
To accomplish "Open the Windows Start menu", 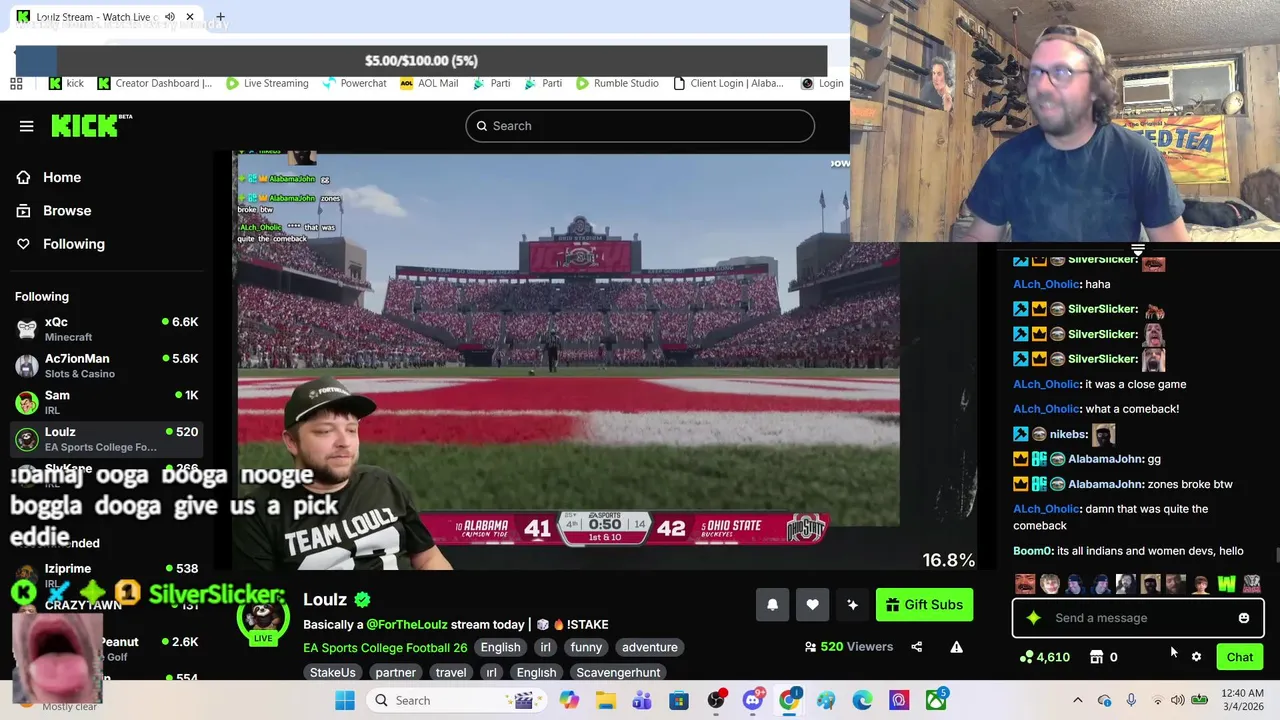I will click(345, 700).
